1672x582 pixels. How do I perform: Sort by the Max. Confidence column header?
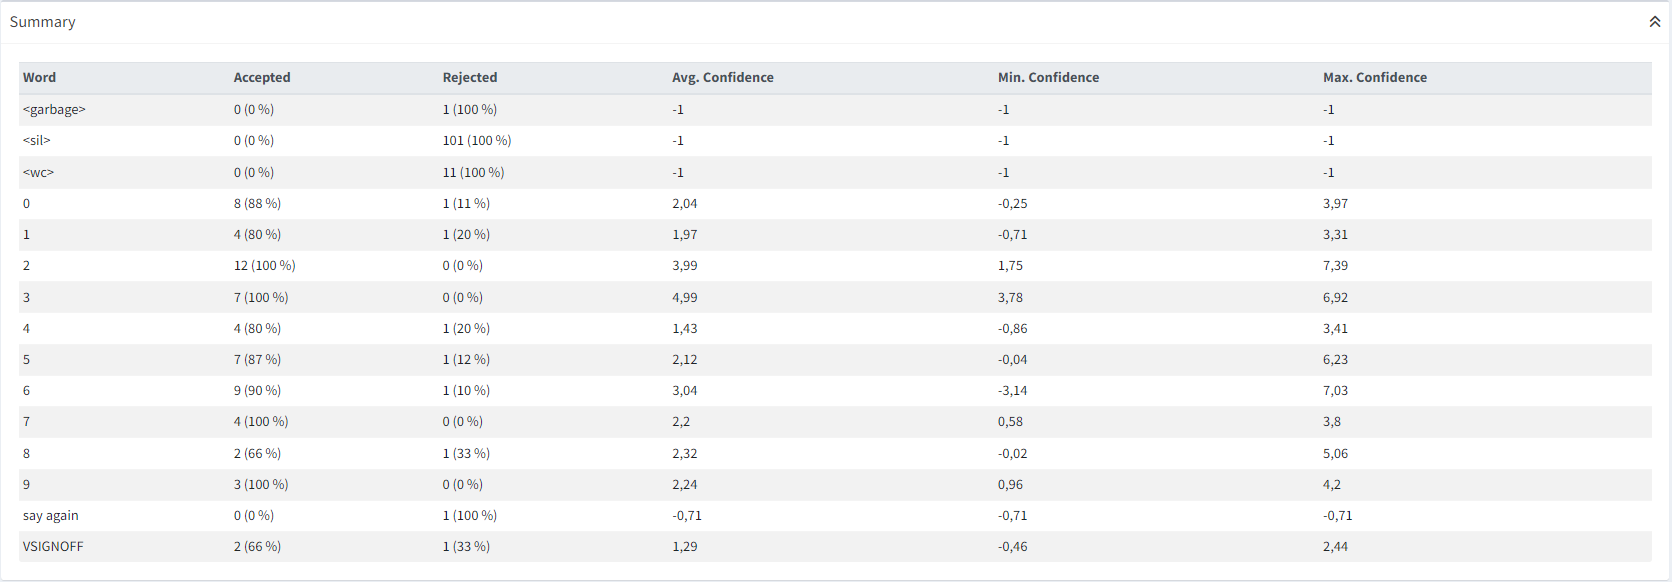pos(1375,77)
